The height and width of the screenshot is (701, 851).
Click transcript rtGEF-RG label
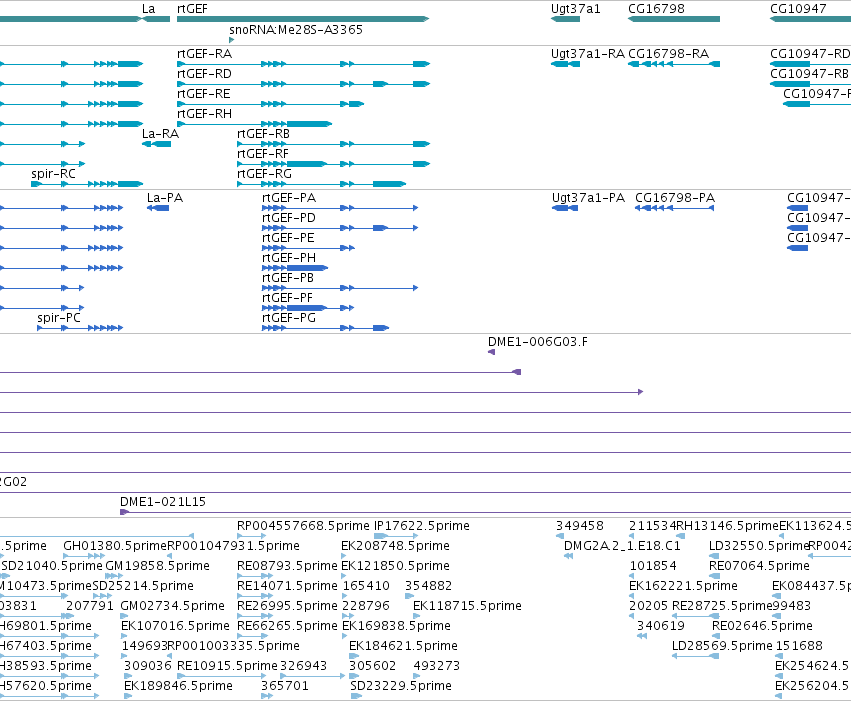pos(264,174)
